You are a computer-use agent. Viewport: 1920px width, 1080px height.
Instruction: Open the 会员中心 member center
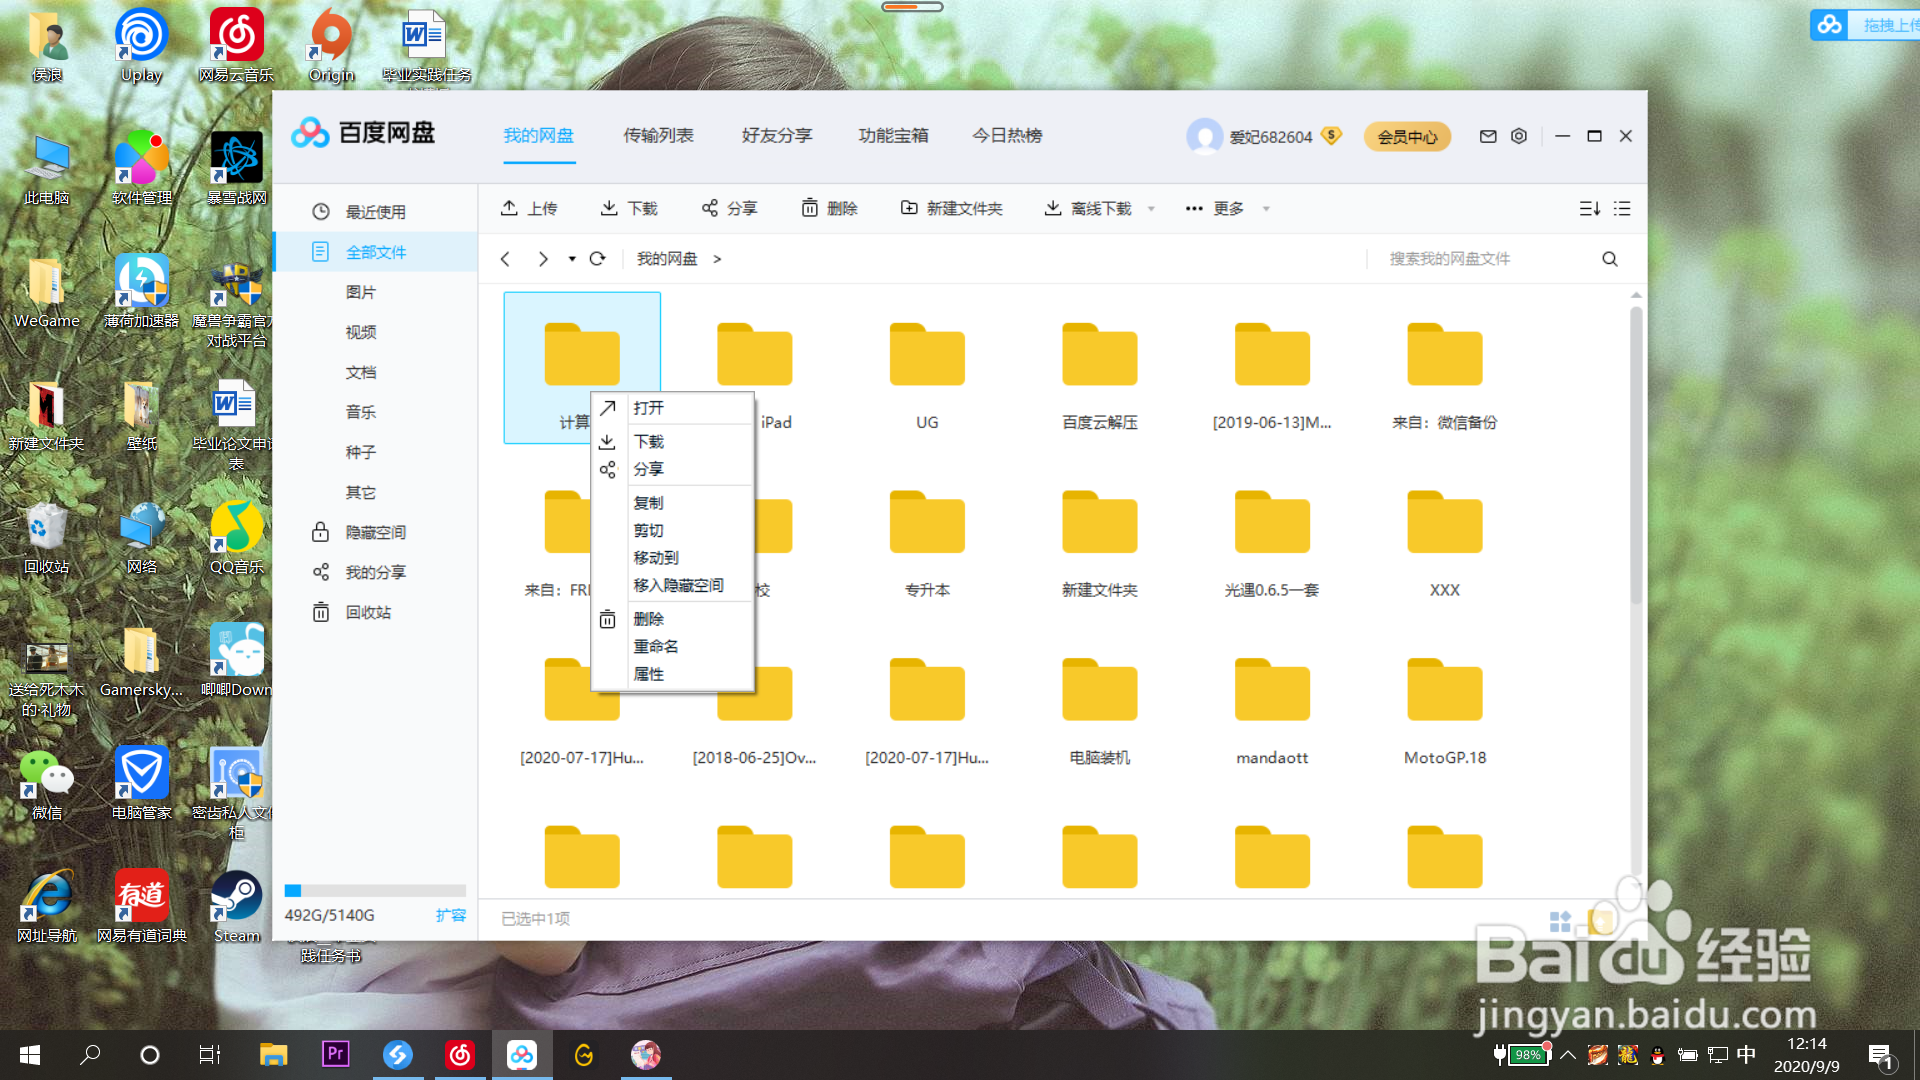coord(1407,136)
